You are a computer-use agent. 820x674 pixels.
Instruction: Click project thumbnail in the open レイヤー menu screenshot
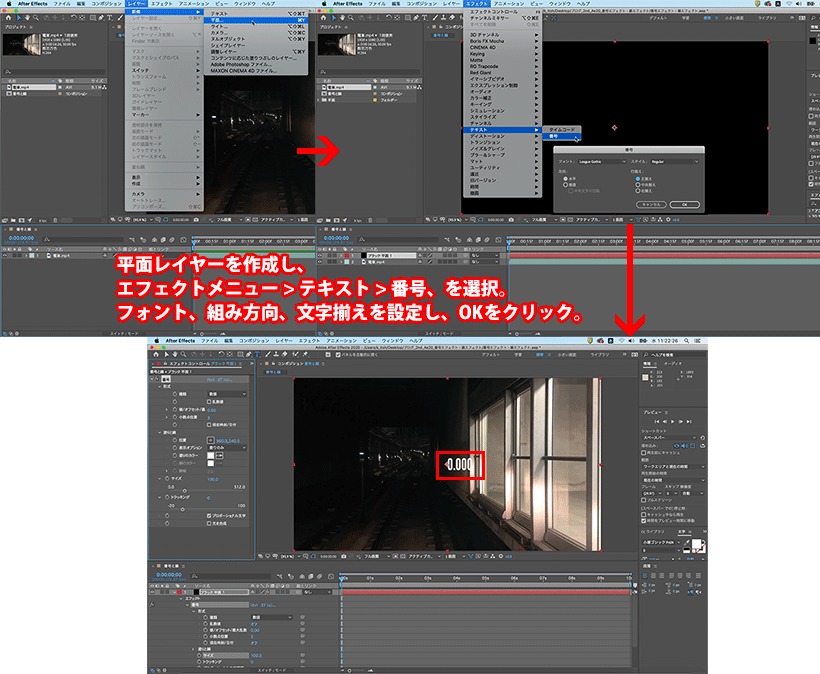(x=22, y=44)
